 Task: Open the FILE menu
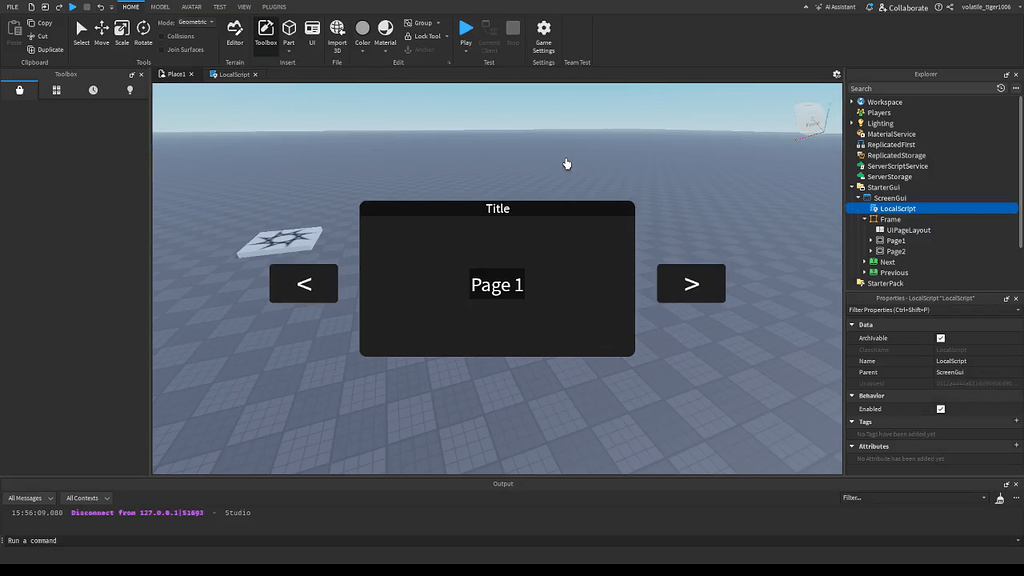(12, 7)
